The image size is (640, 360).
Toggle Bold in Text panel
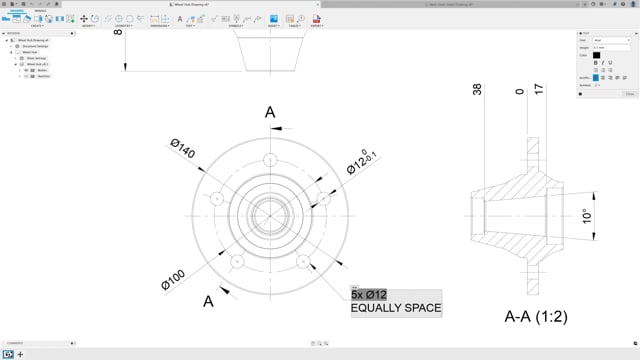coord(596,63)
